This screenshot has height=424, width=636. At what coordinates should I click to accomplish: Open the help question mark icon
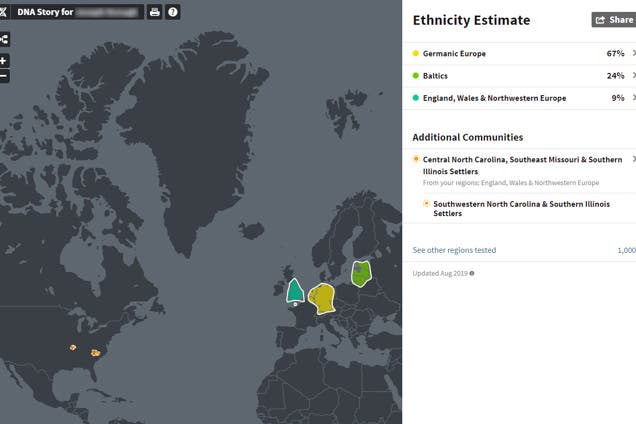173,12
